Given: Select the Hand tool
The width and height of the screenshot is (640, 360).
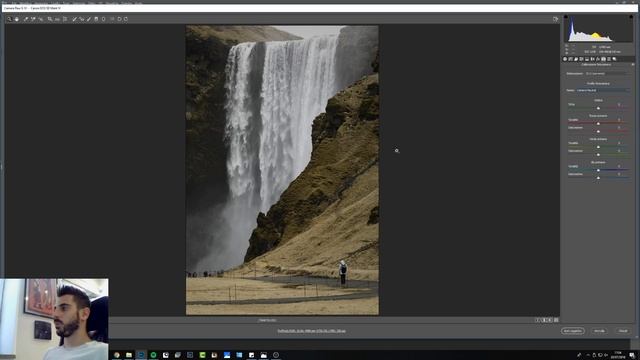Looking at the screenshot, I should click(x=17, y=19).
